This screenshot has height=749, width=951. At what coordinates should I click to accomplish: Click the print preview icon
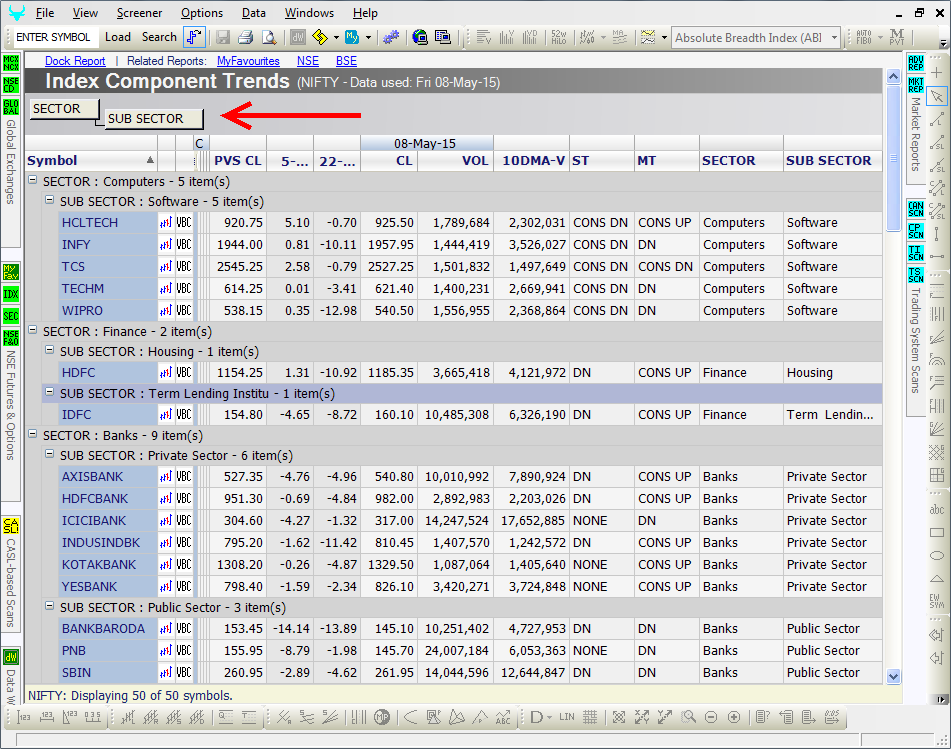coord(269,38)
